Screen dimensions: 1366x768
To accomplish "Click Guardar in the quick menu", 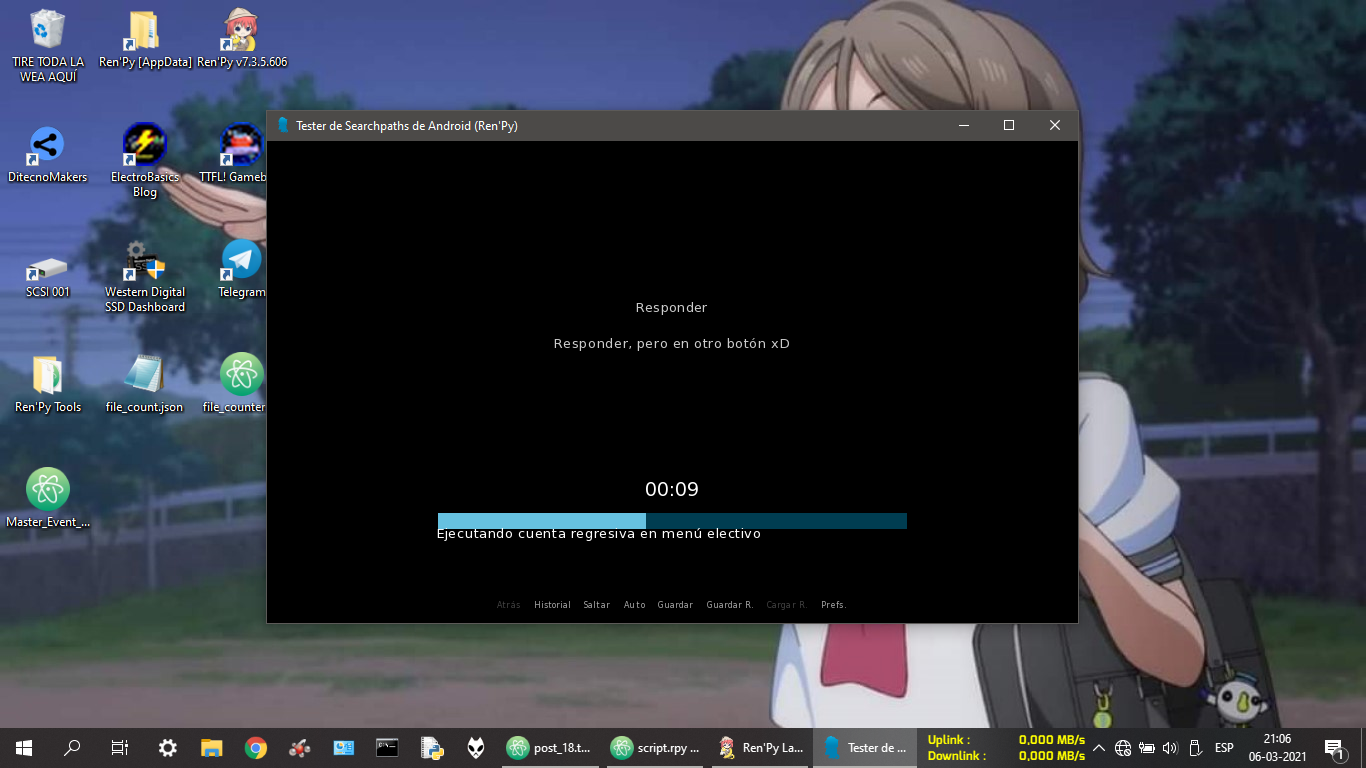I will 675,605.
